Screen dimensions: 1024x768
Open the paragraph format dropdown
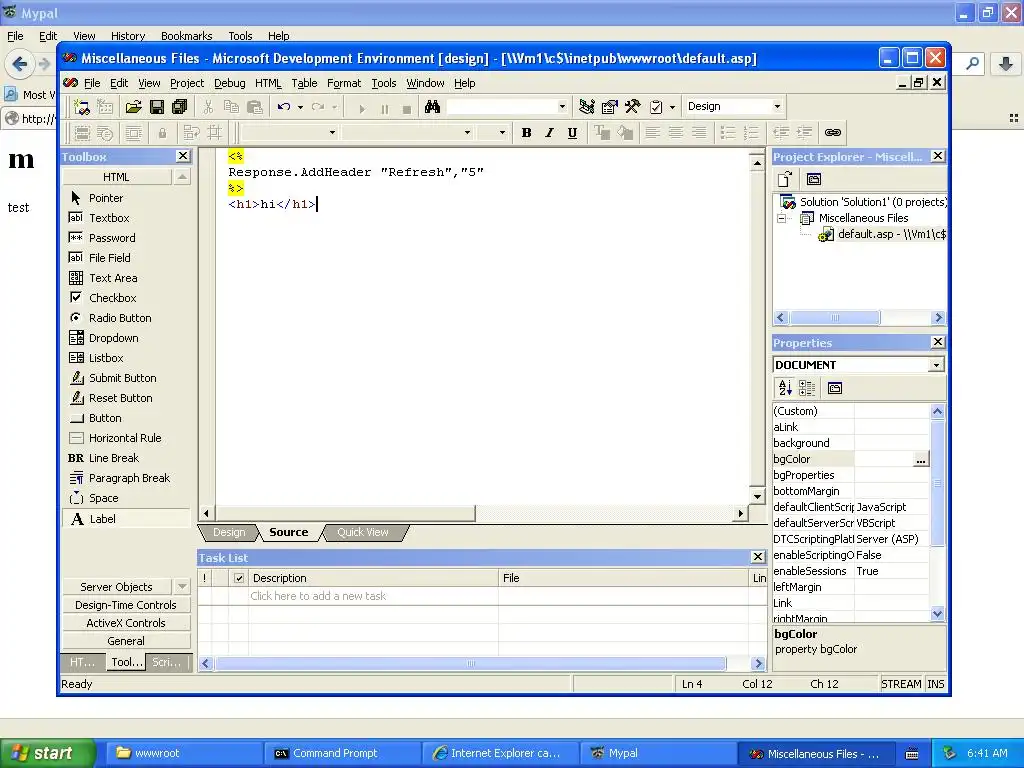click(x=332, y=133)
